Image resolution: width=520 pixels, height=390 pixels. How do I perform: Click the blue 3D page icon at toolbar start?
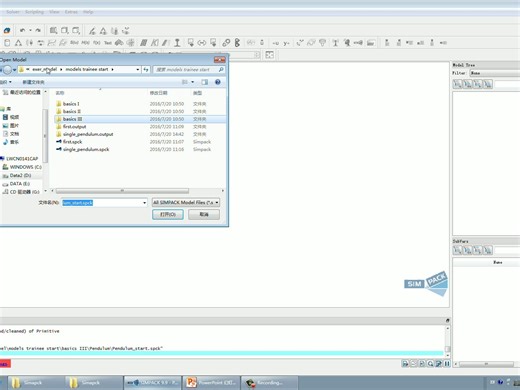pos(7,31)
